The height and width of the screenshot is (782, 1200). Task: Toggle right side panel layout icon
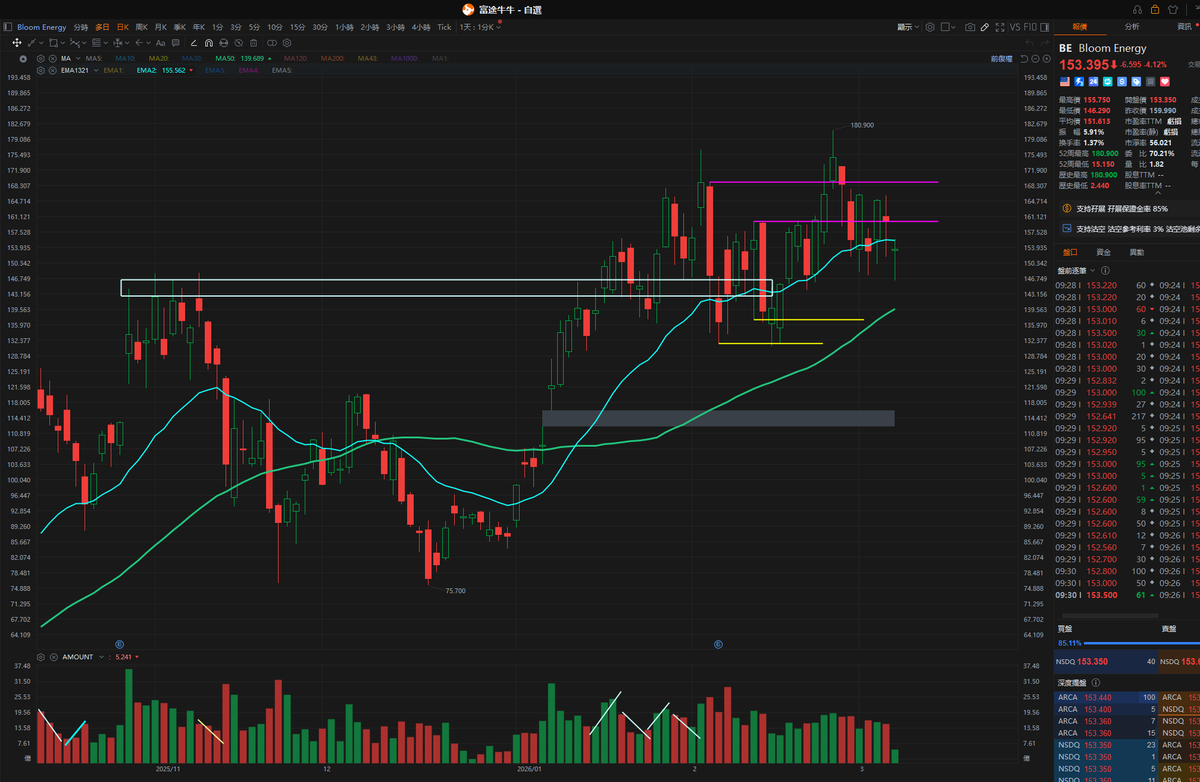click(x=1045, y=27)
